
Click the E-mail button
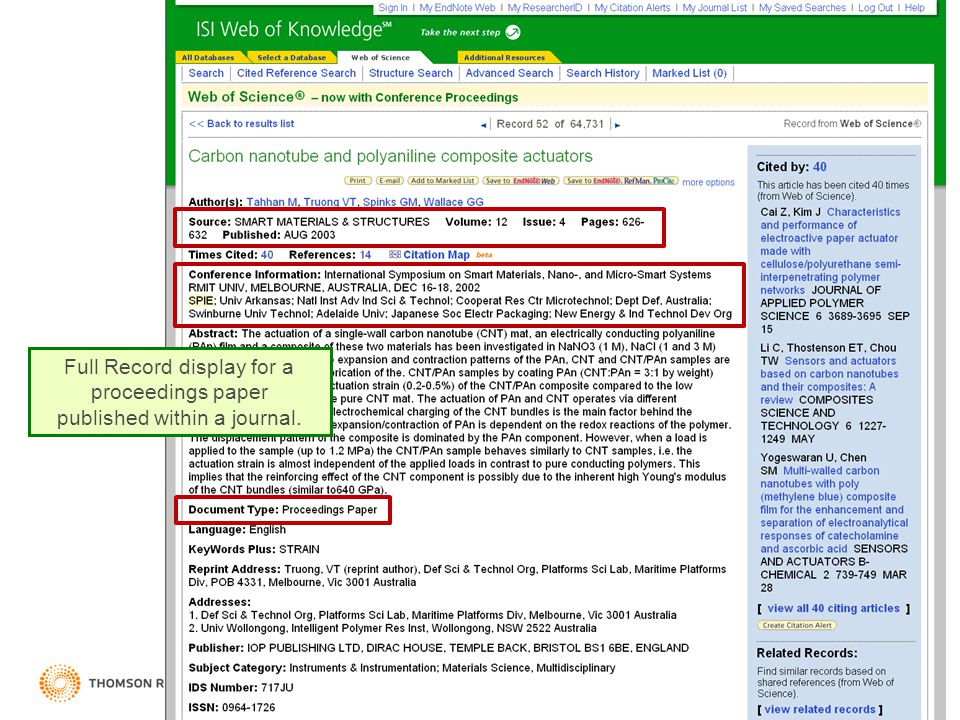[389, 181]
